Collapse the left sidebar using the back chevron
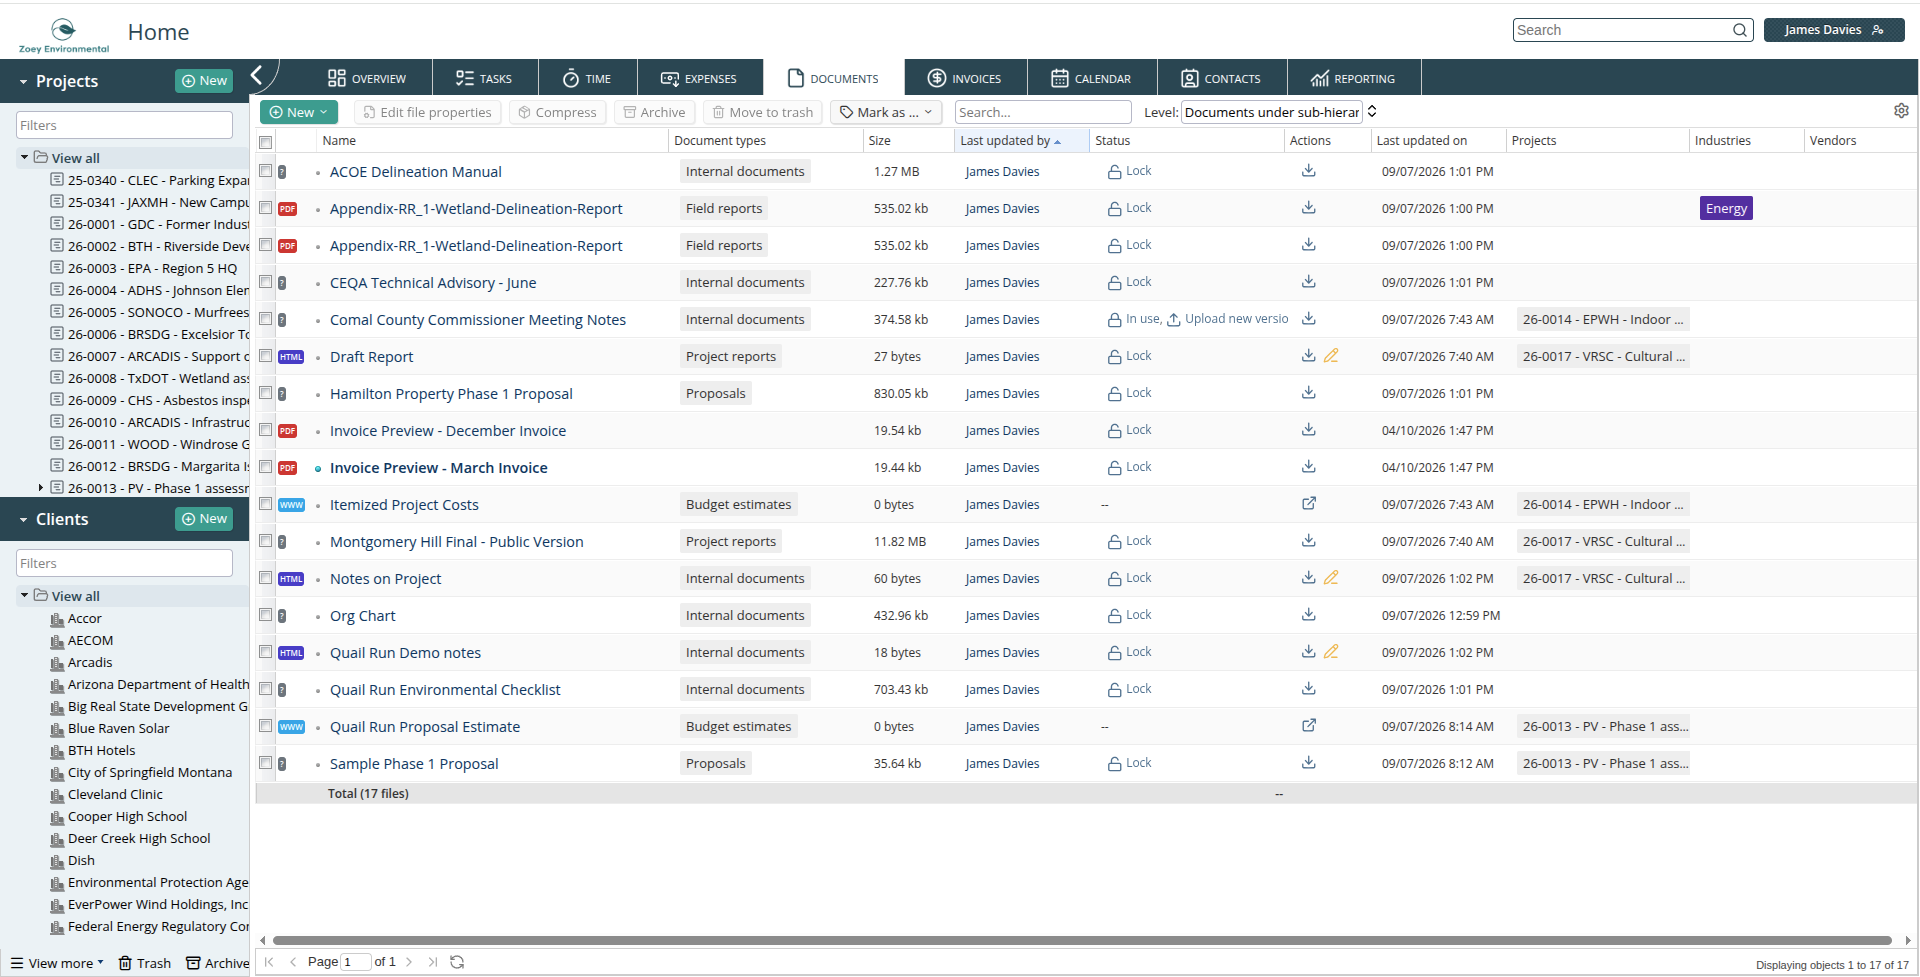Image resolution: width=1920 pixels, height=977 pixels. coord(257,75)
